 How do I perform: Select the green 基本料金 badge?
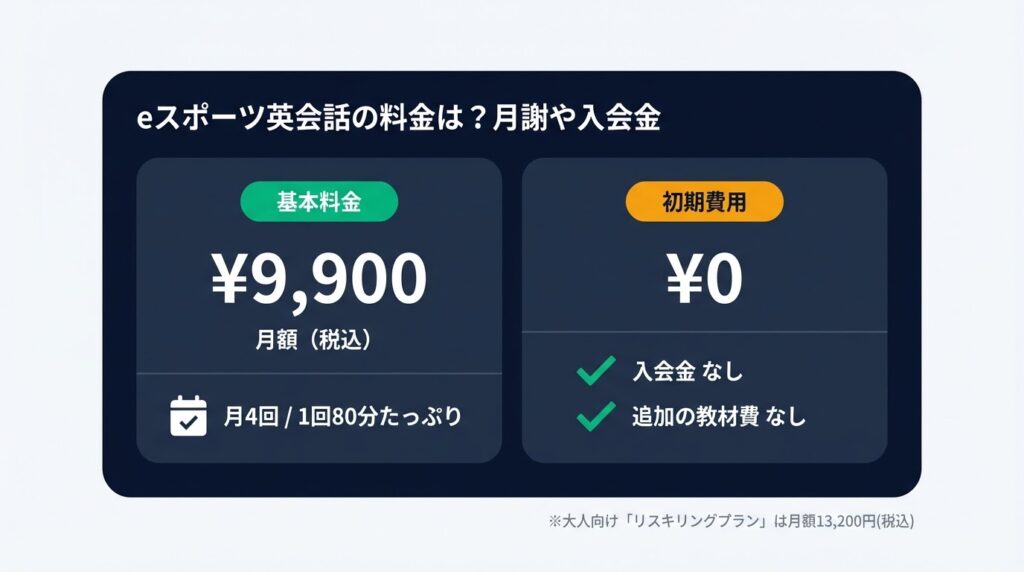(319, 203)
